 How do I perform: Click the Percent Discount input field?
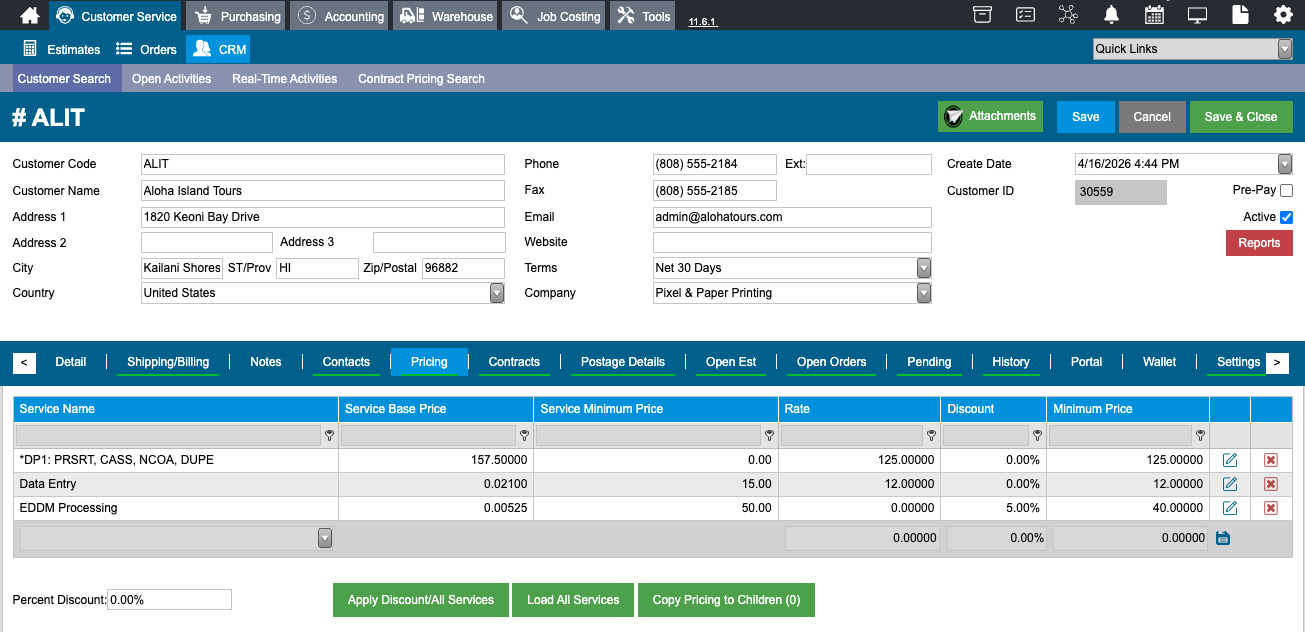coord(169,600)
